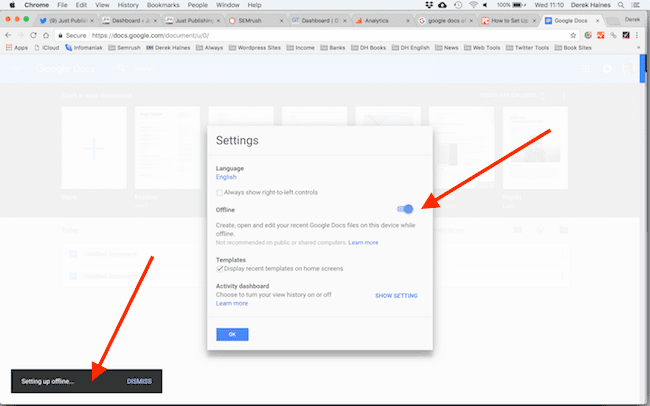The width and height of the screenshot is (650, 406).
Task: Switch to the google docs search tab
Action: [445, 20]
